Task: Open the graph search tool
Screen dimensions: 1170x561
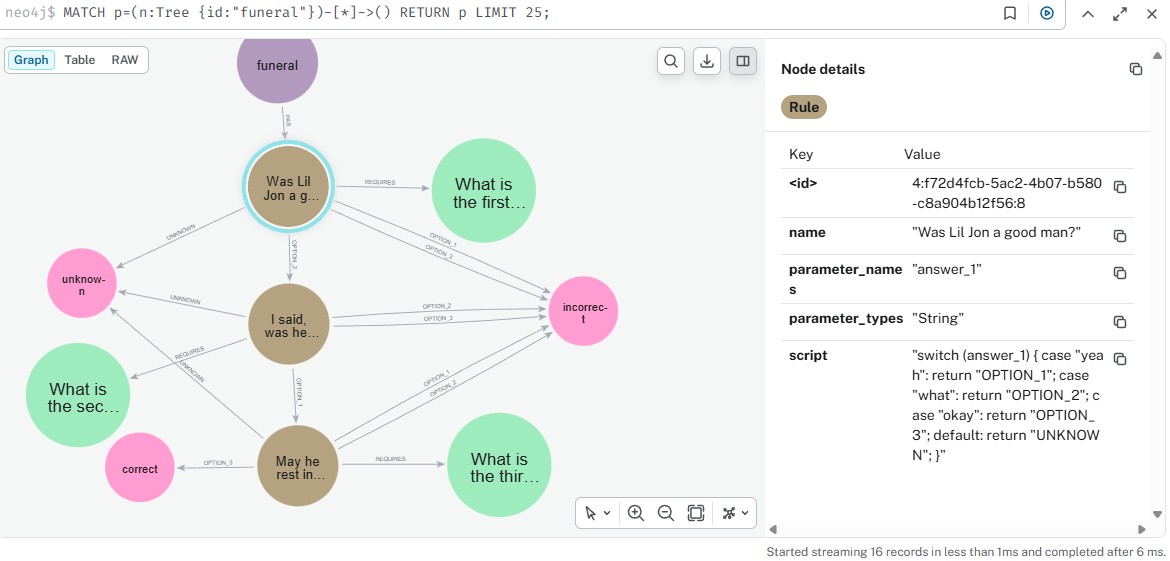Action: 671,61
